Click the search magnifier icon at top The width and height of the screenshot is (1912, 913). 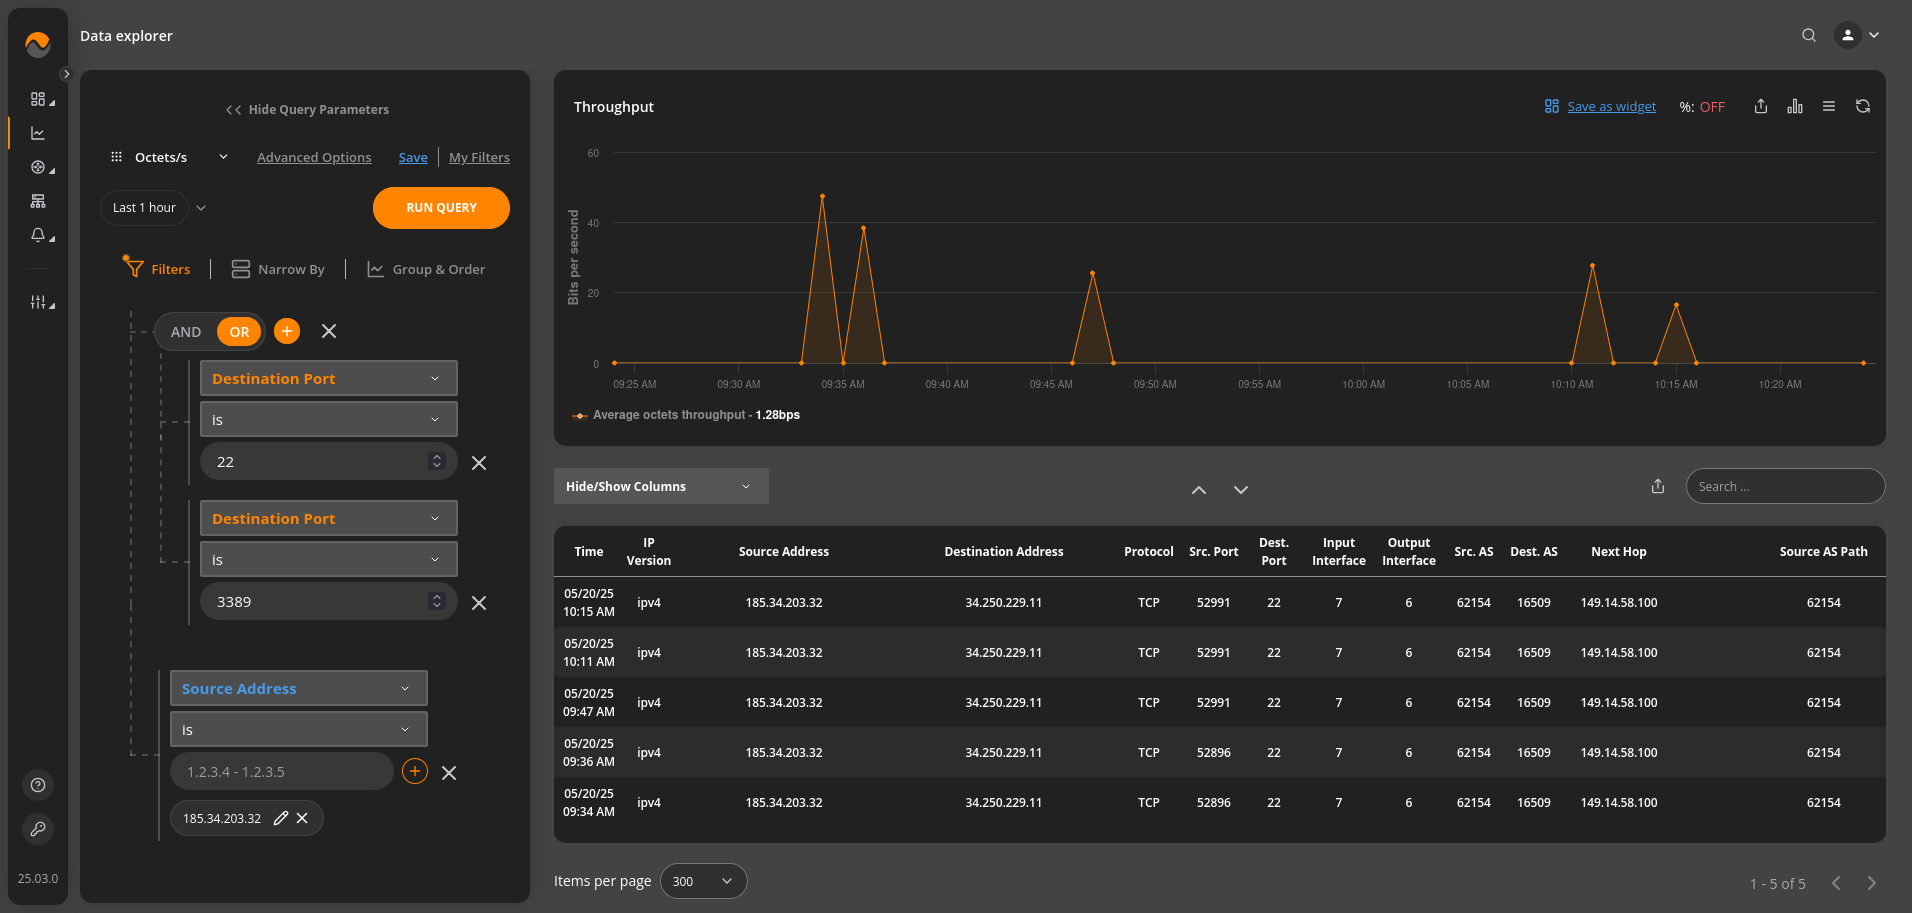coord(1808,35)
